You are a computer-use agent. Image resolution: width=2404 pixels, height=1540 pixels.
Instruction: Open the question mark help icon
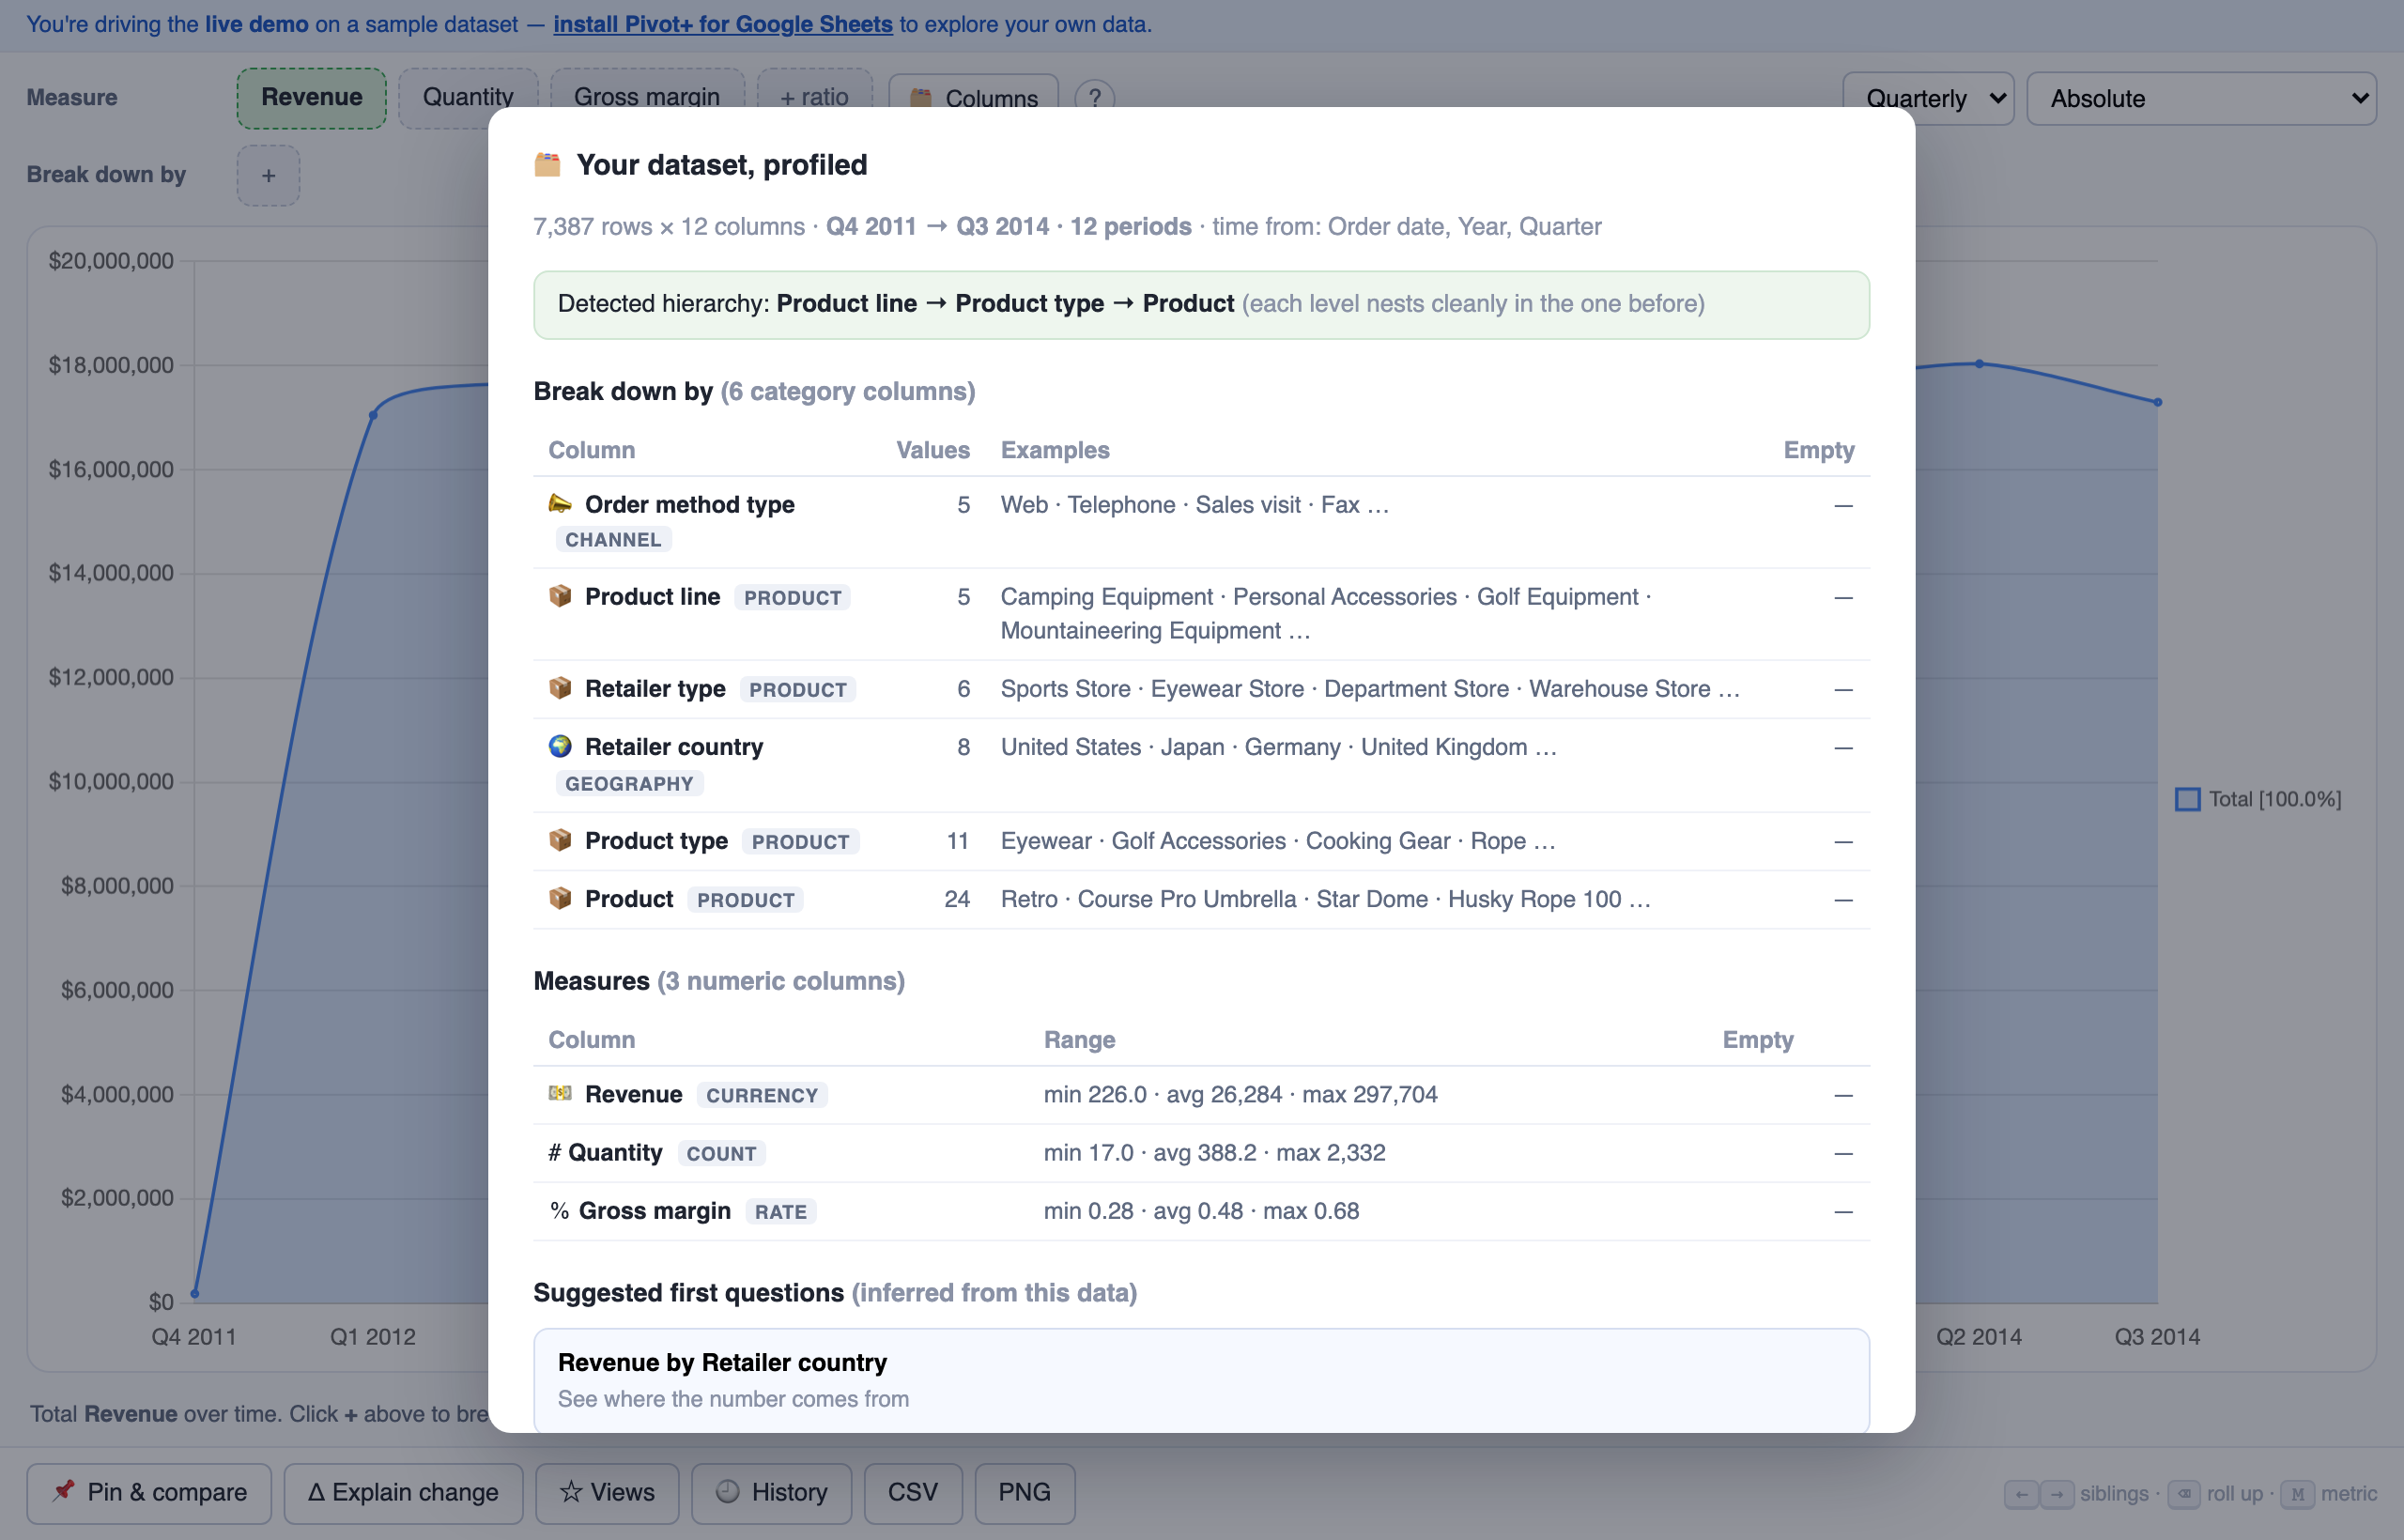tap(1095, 98)
